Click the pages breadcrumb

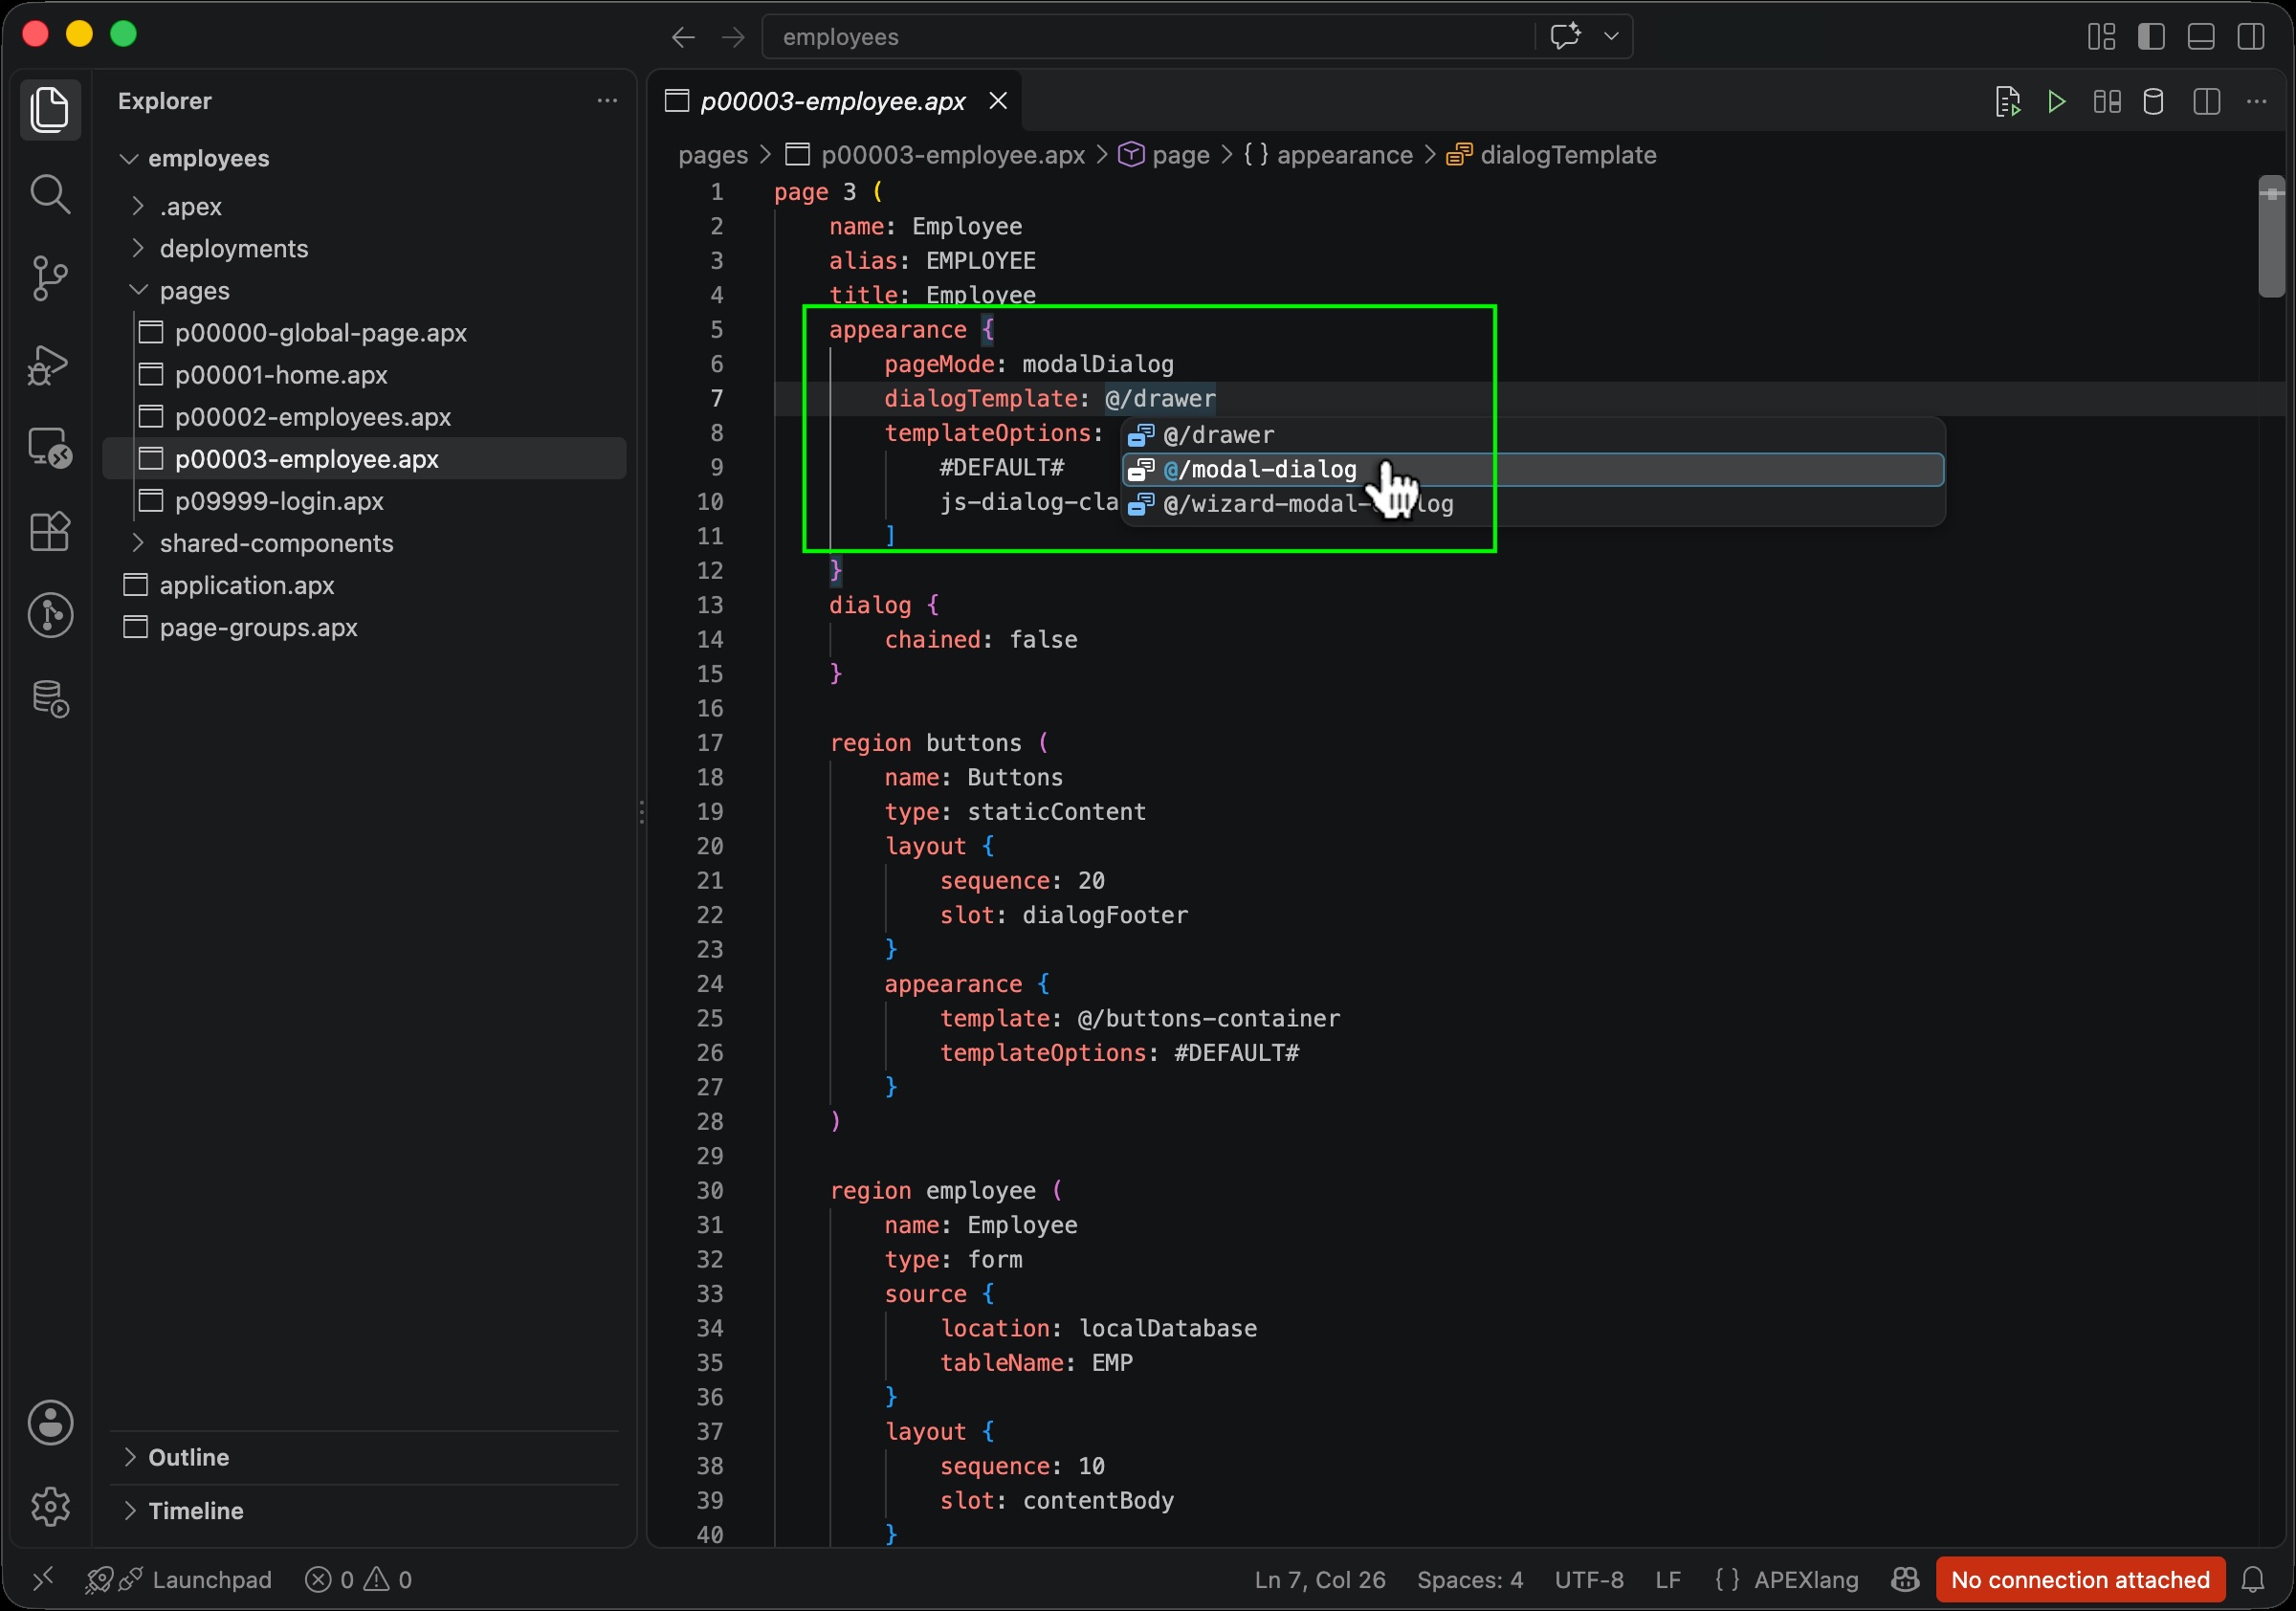tap(713, 155)
